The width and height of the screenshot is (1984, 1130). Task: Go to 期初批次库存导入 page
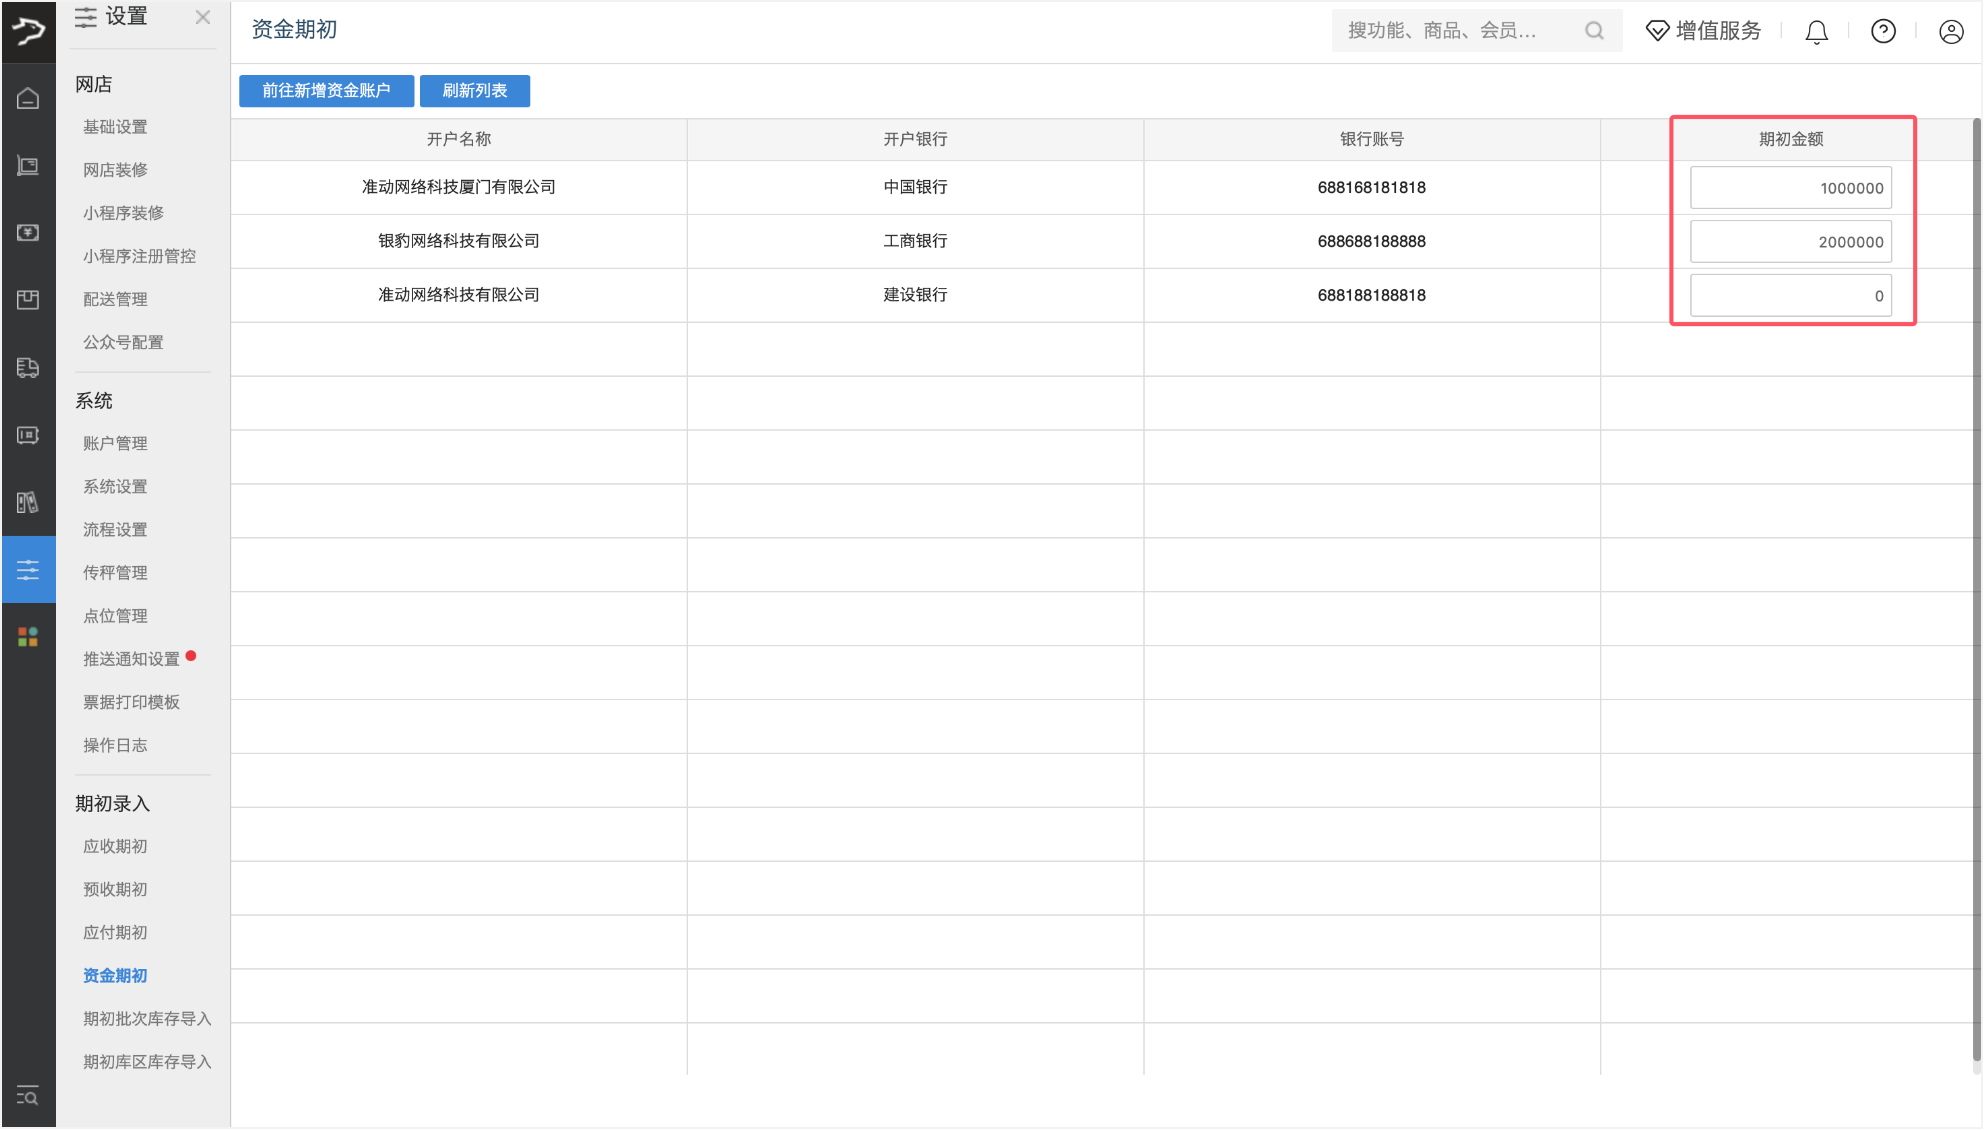(147, 1018)
